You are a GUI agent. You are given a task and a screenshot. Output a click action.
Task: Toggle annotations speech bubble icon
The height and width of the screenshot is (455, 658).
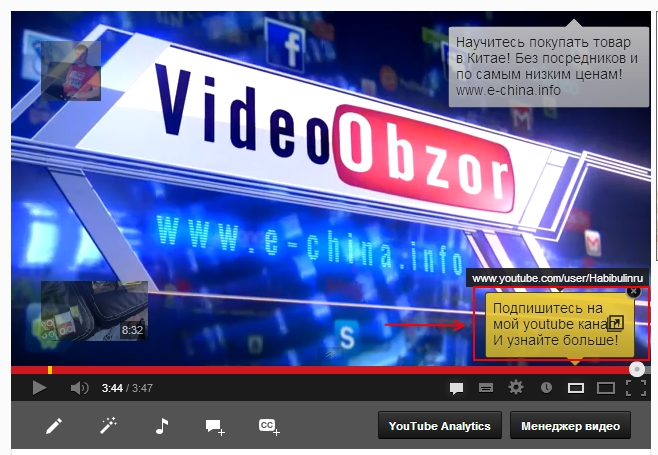click(456, 388)
